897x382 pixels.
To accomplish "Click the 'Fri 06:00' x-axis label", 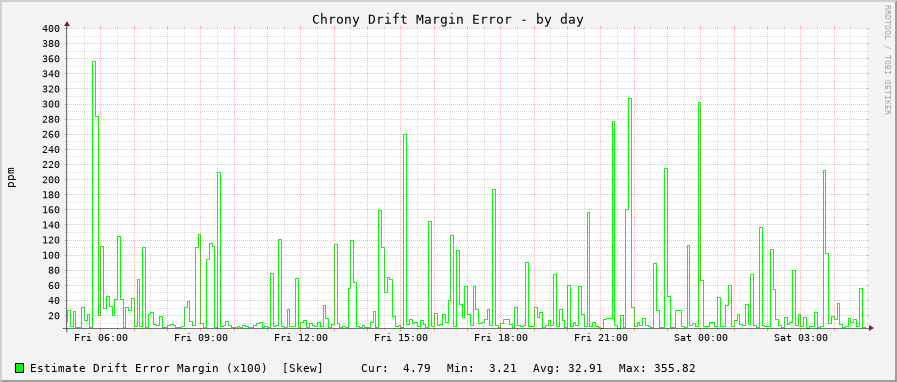I will coord(101,338).
